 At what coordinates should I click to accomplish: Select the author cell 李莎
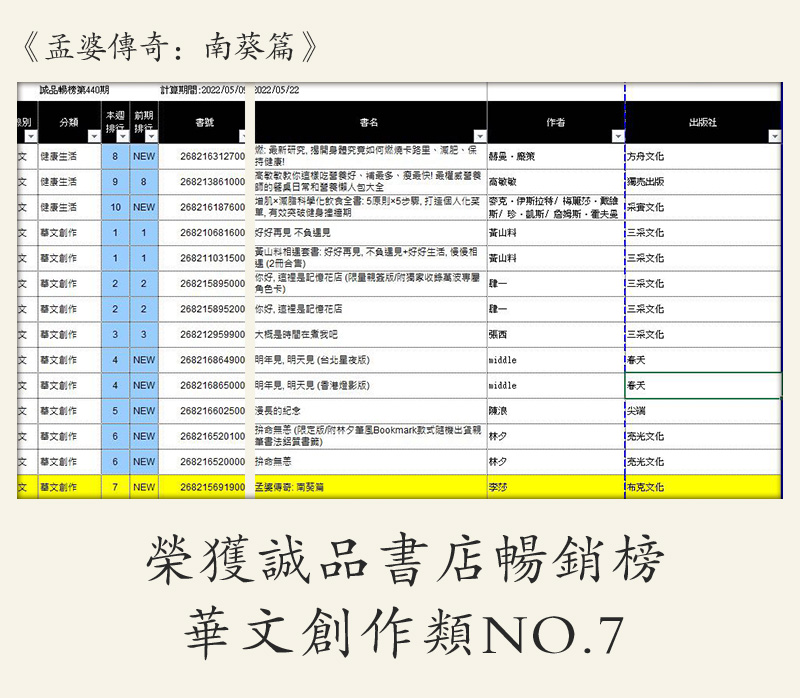(555, 487)
